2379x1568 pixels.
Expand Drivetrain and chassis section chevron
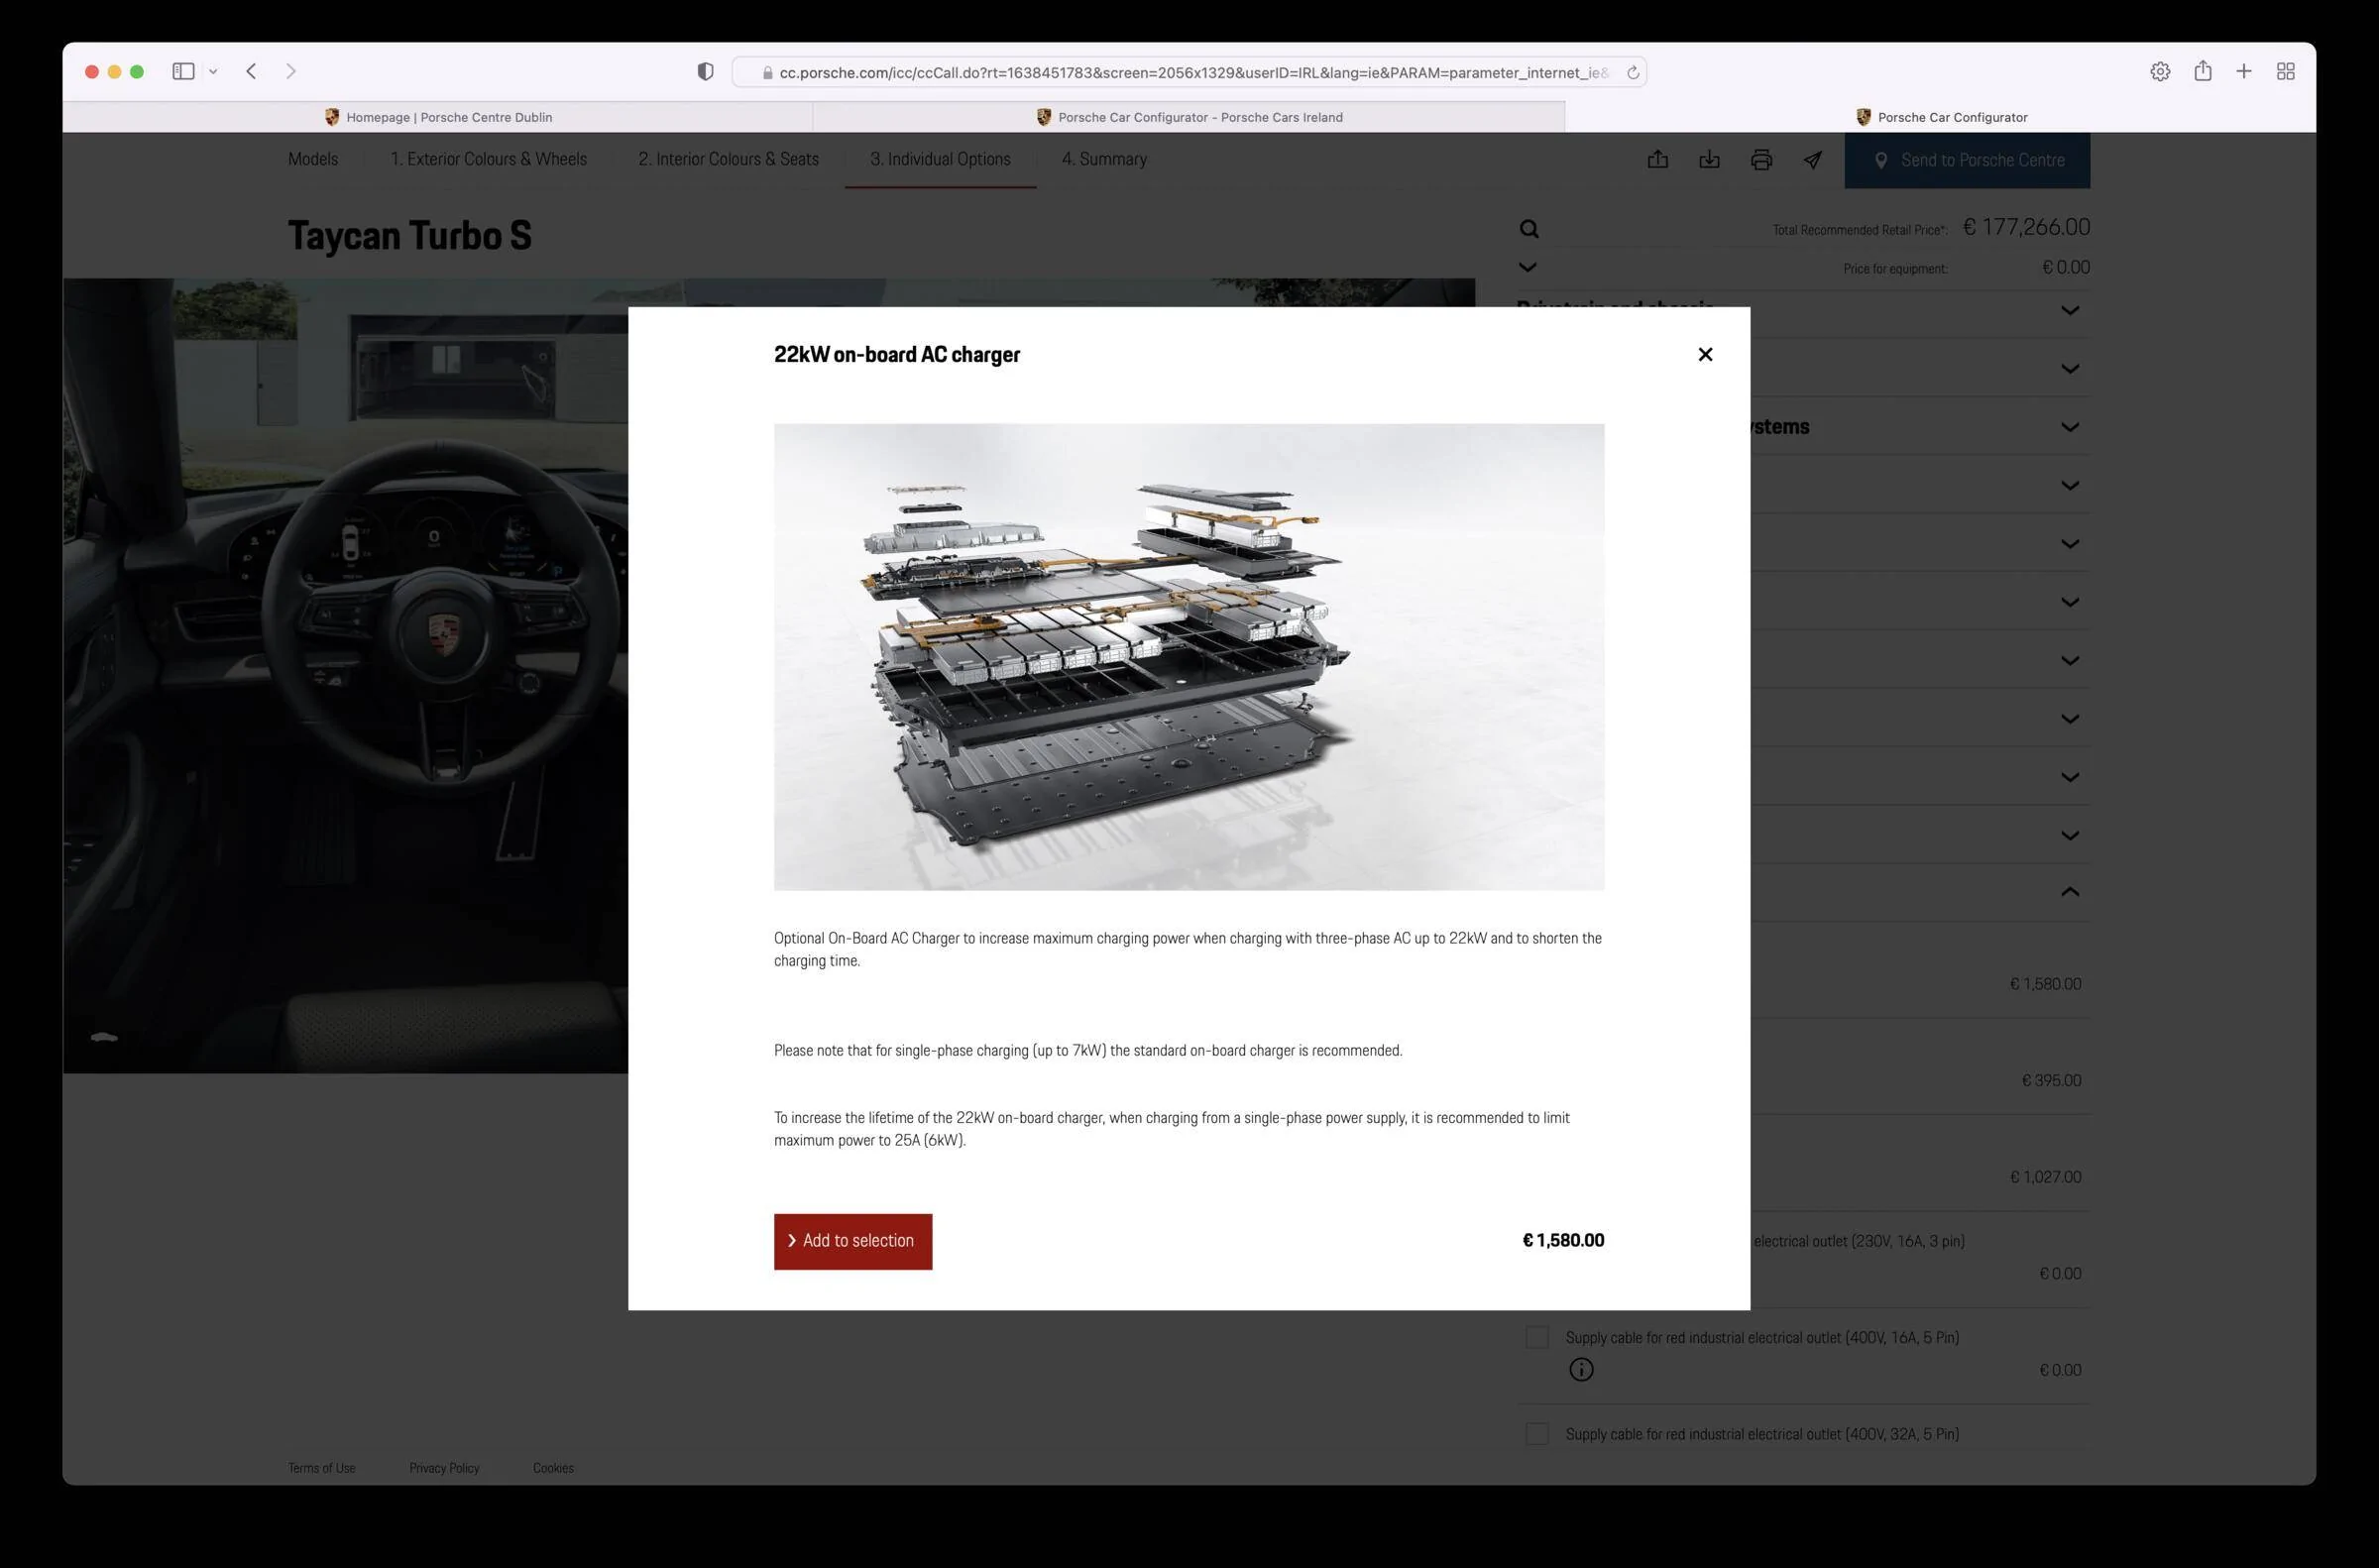point(2070,311)
